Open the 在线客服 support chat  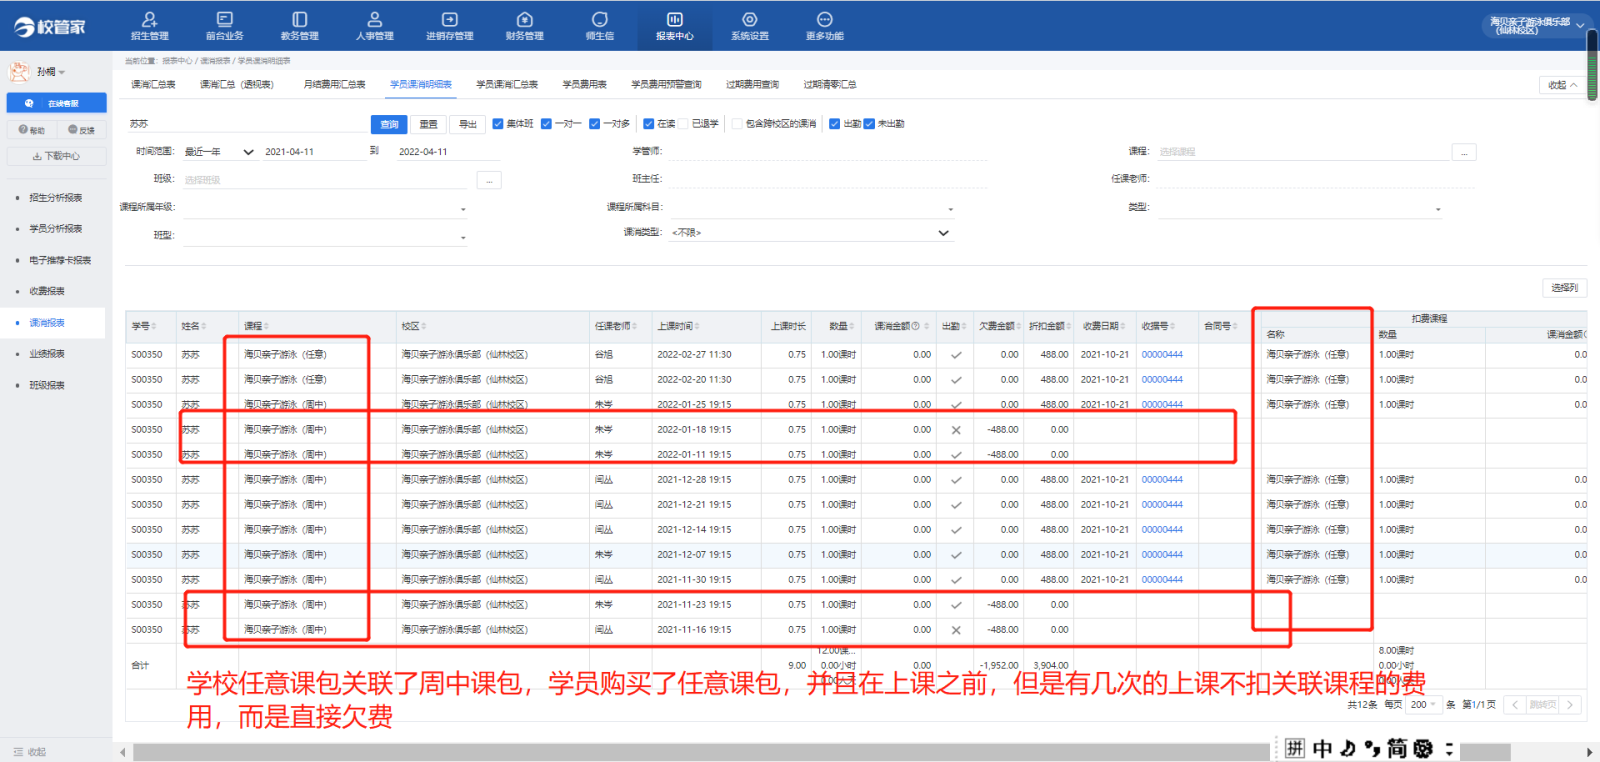click(x=56, y=103)
